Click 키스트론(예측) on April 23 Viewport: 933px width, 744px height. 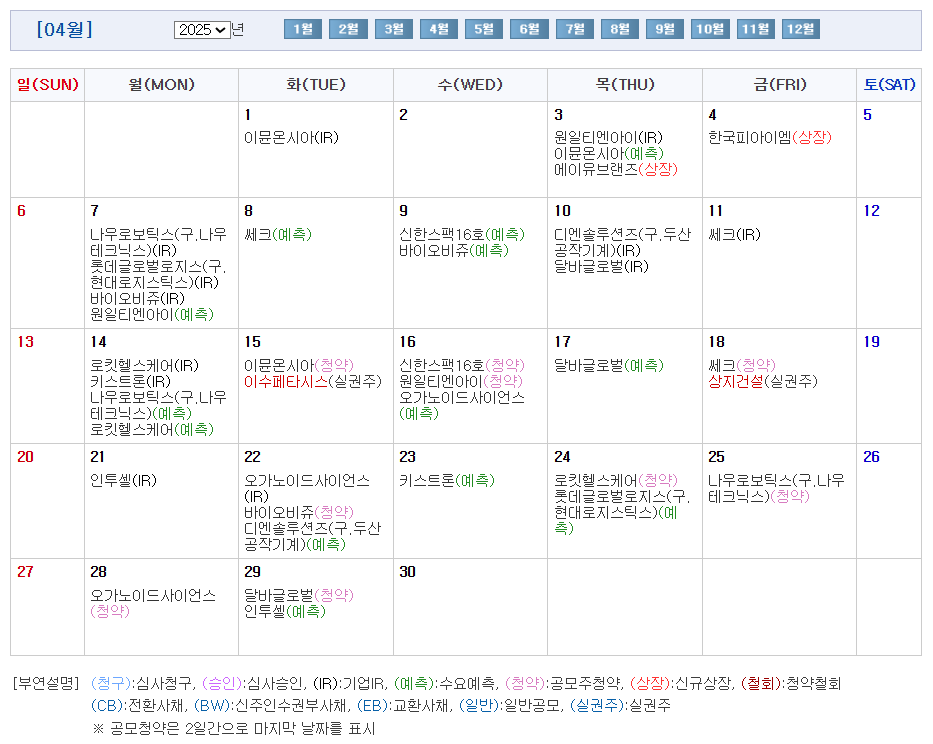(447, 480)
